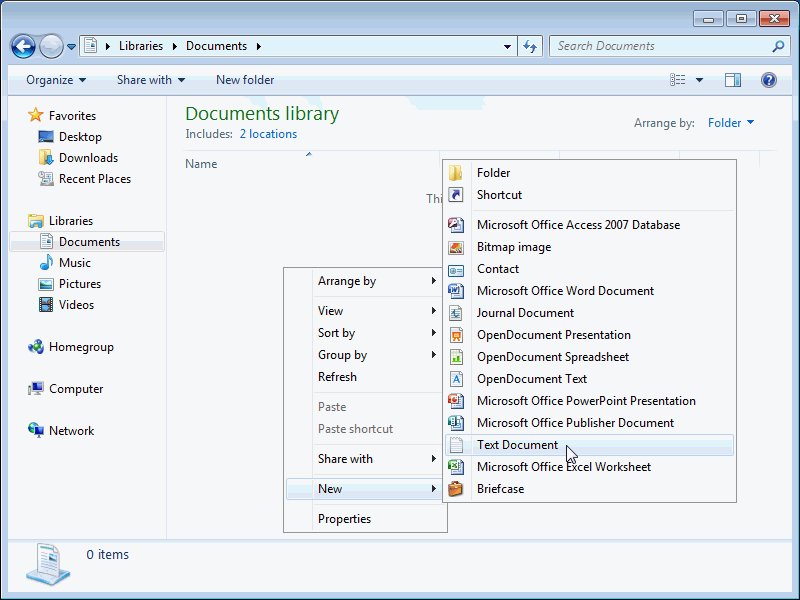800x600 pixels.
Task: Open the Organize menu
Action: (56, 80)
